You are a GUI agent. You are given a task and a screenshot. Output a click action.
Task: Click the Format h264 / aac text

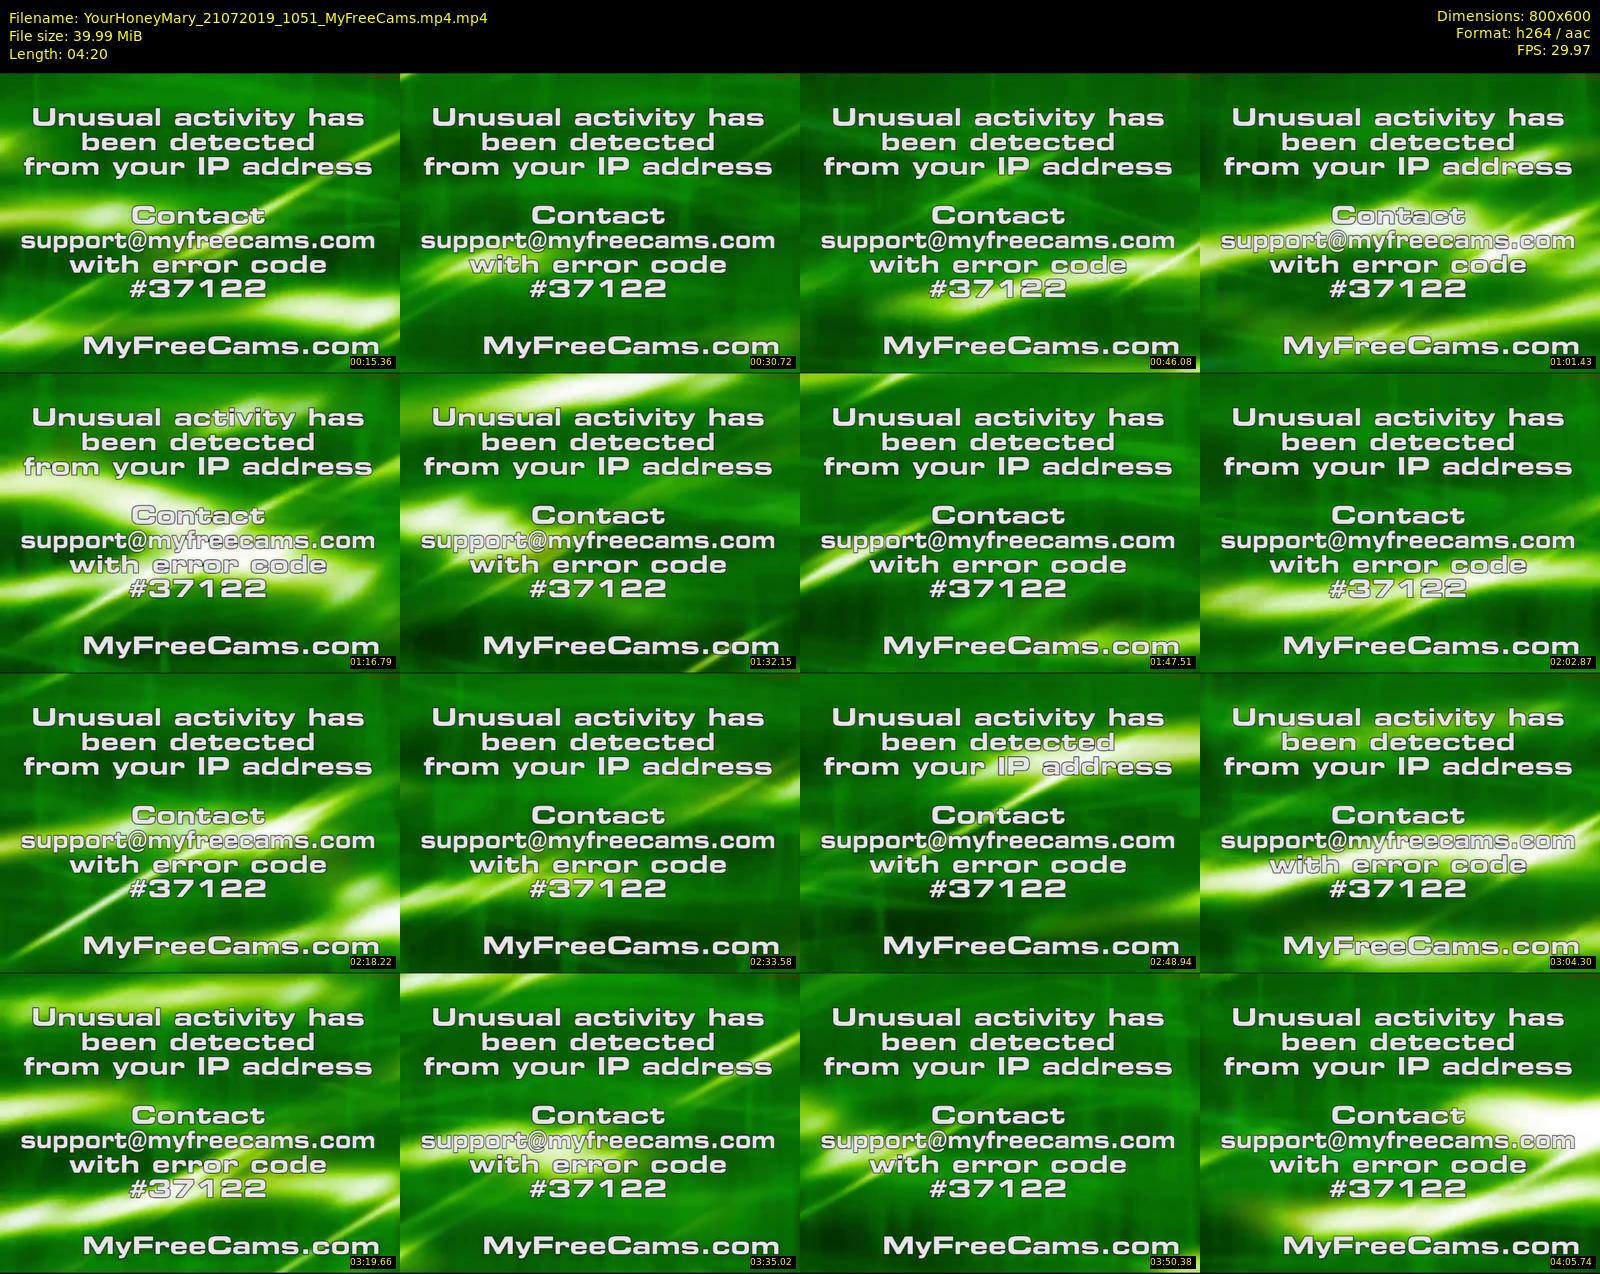(x=1523, y=33)
